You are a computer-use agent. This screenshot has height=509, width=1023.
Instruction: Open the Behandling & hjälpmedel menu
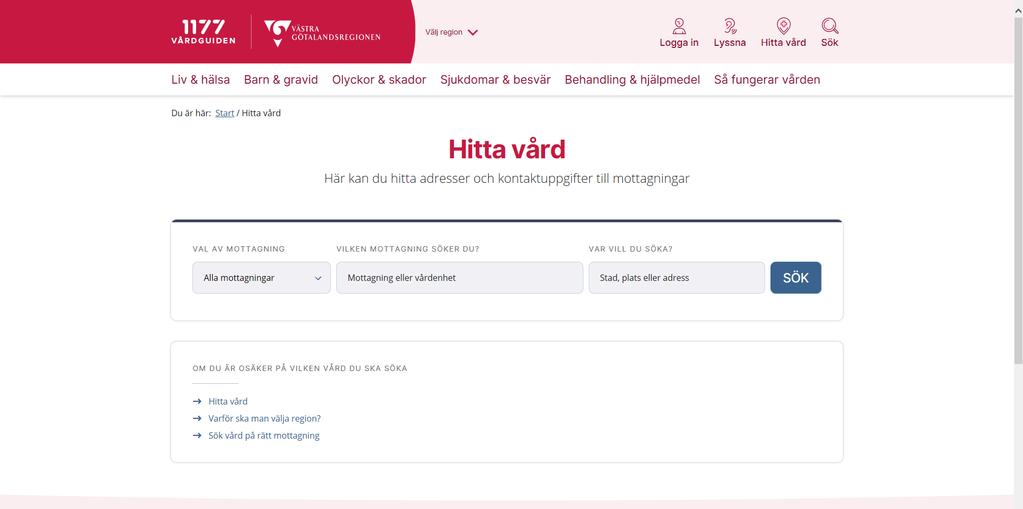click(x=632, y=80)
